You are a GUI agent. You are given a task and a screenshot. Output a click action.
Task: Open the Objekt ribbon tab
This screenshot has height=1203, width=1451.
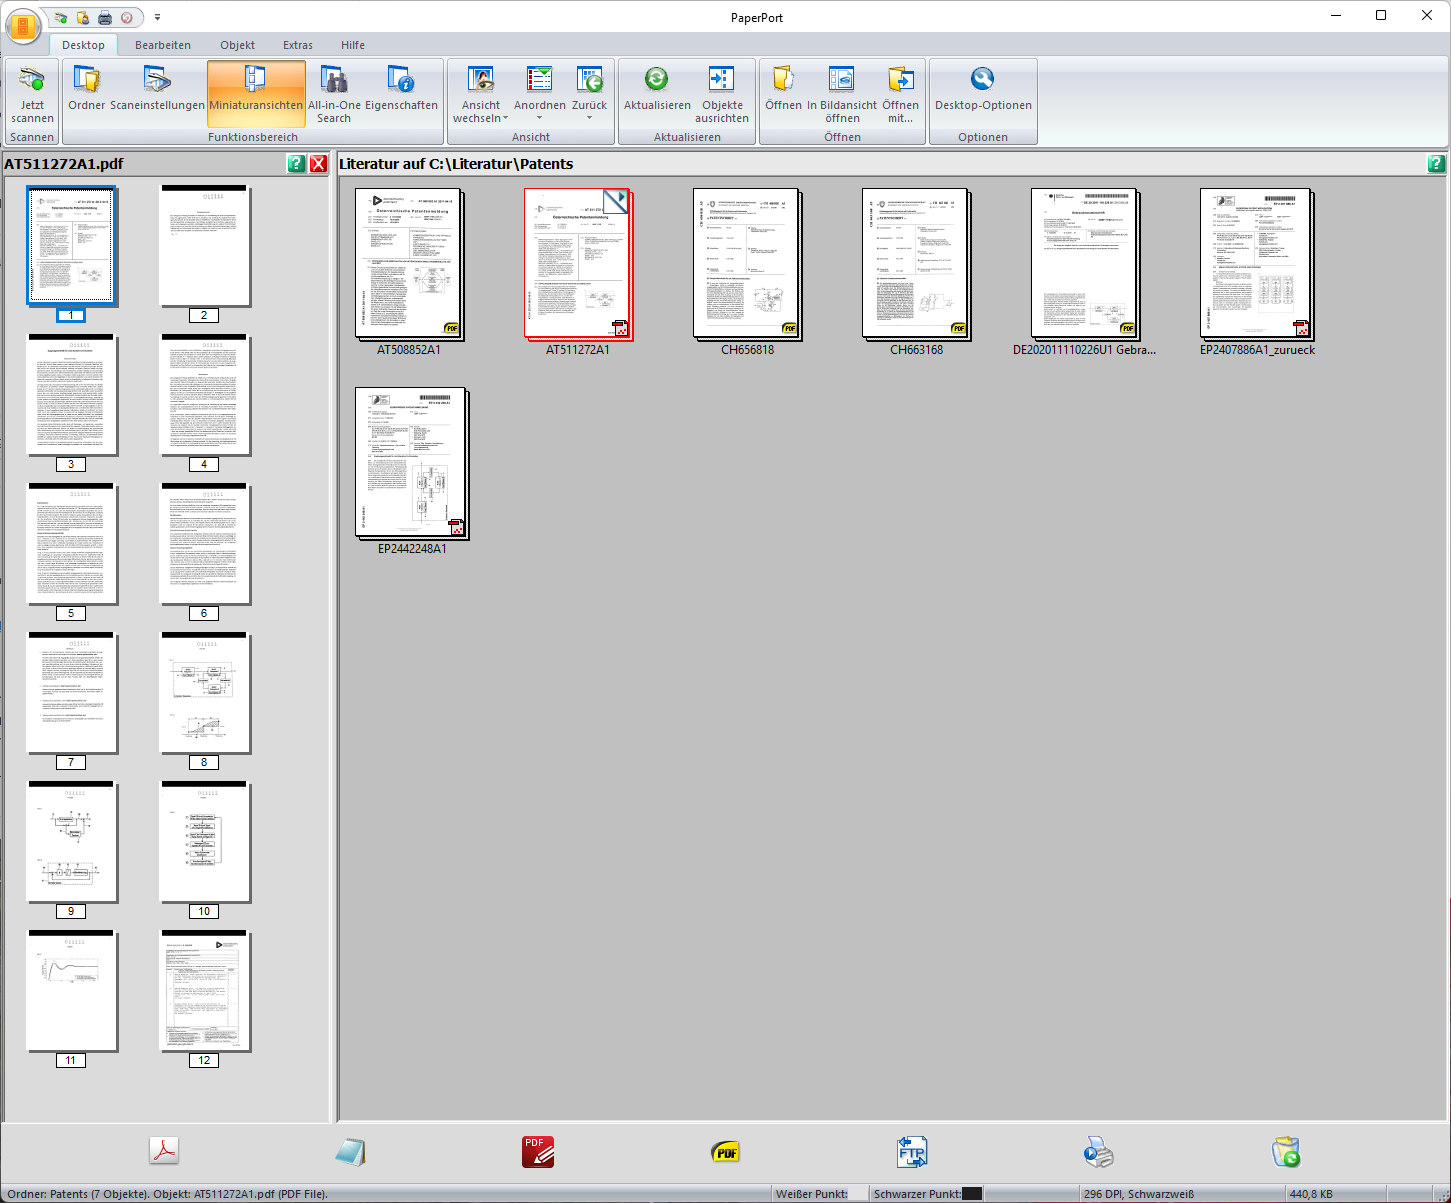(x=238, y=45)
